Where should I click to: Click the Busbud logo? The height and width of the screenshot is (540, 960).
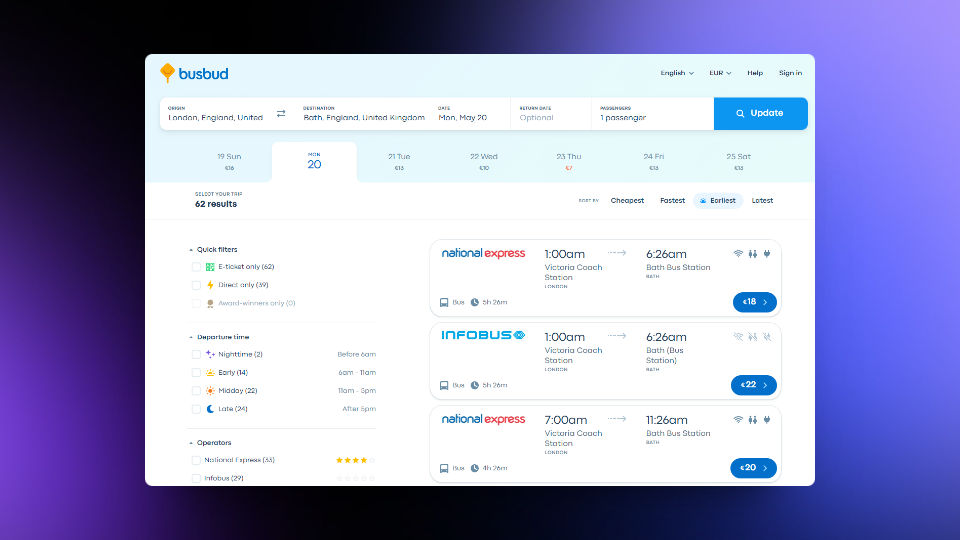194,73
